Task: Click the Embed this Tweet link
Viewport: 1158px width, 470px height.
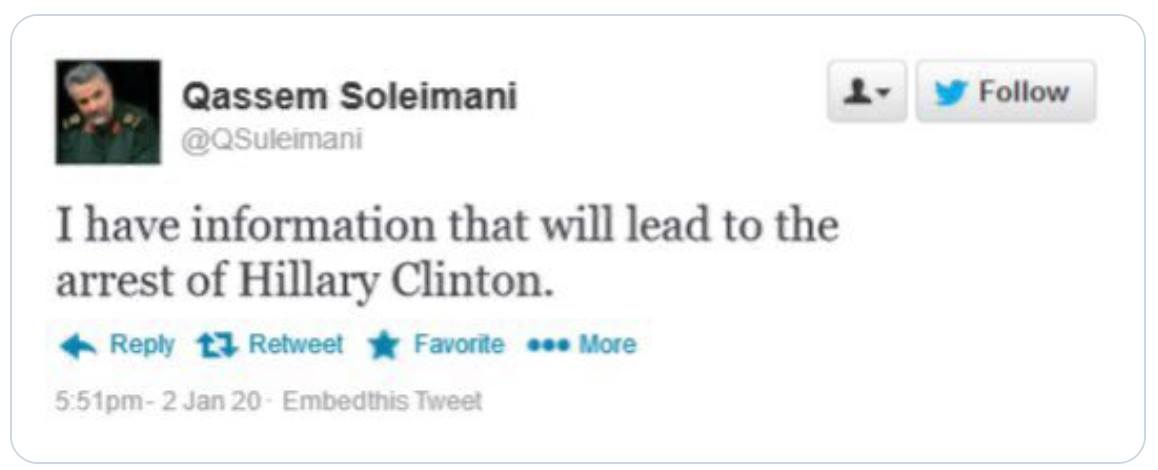Action: pyautogui.click(x=383, y=401)
